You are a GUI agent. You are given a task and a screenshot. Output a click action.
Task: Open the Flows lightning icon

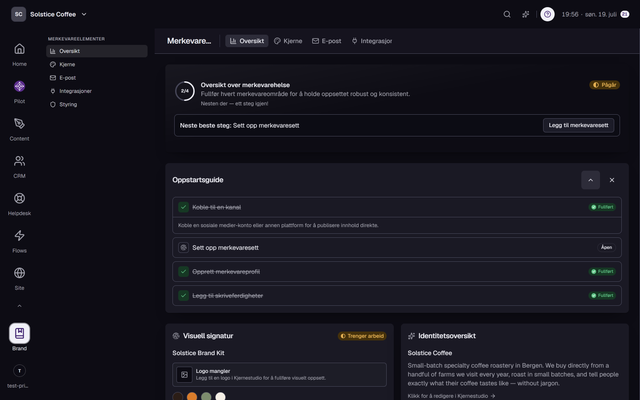point(19,236)
